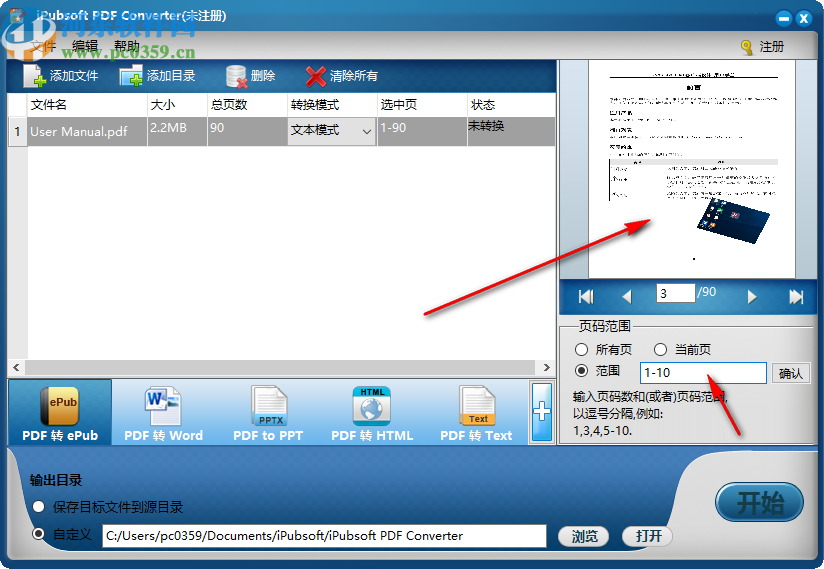
Task: Click the Browse (浏览) button
Action: (x=584, y=536)
